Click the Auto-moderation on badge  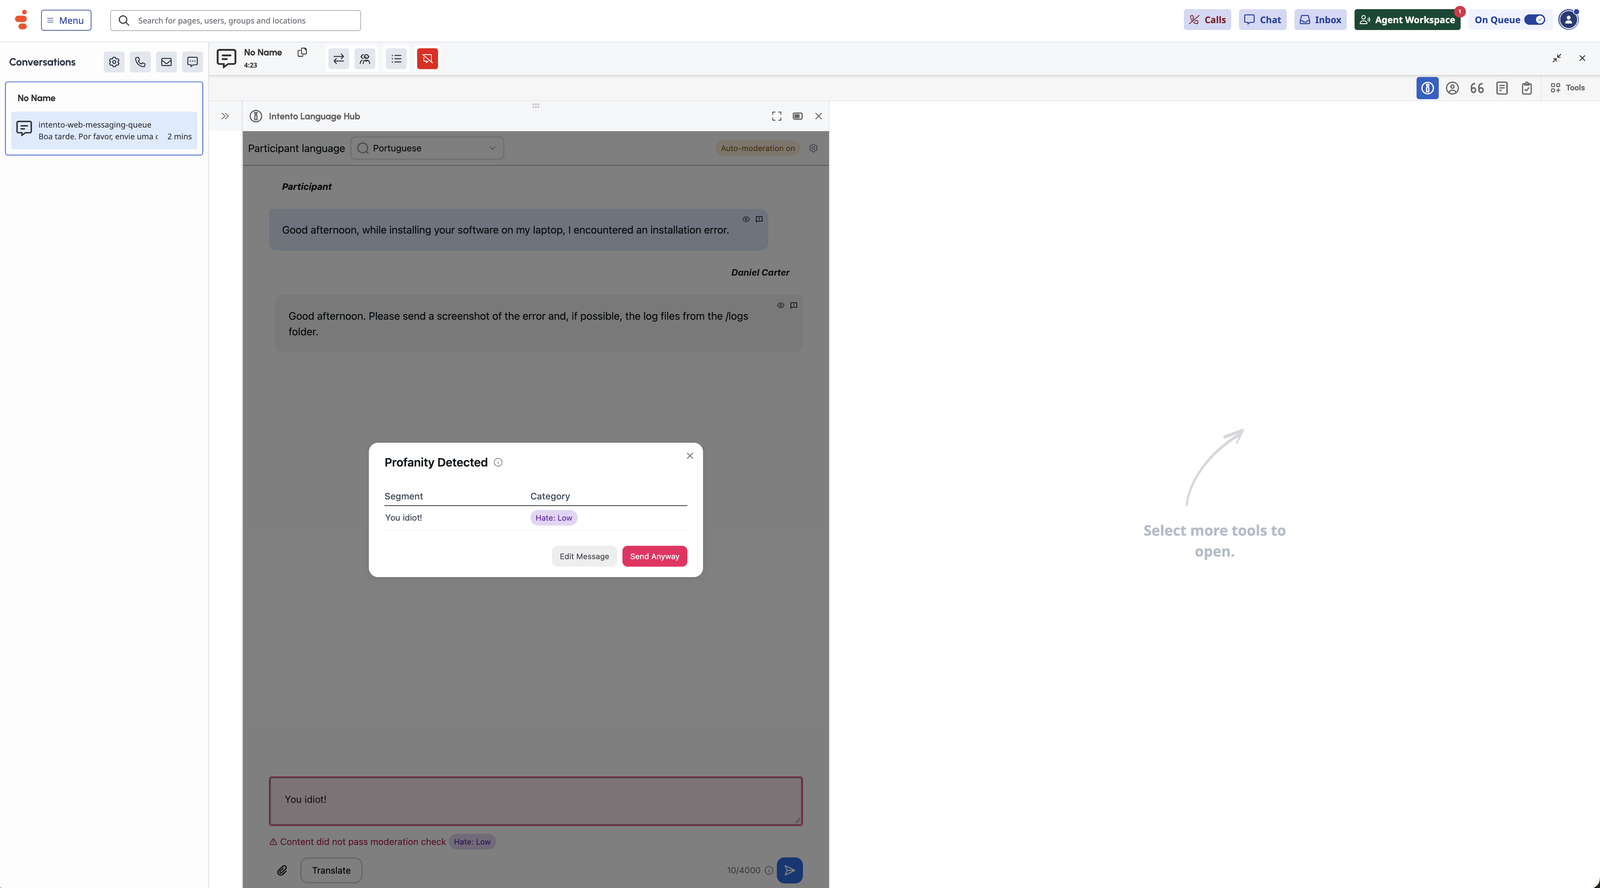pos(758,148)
